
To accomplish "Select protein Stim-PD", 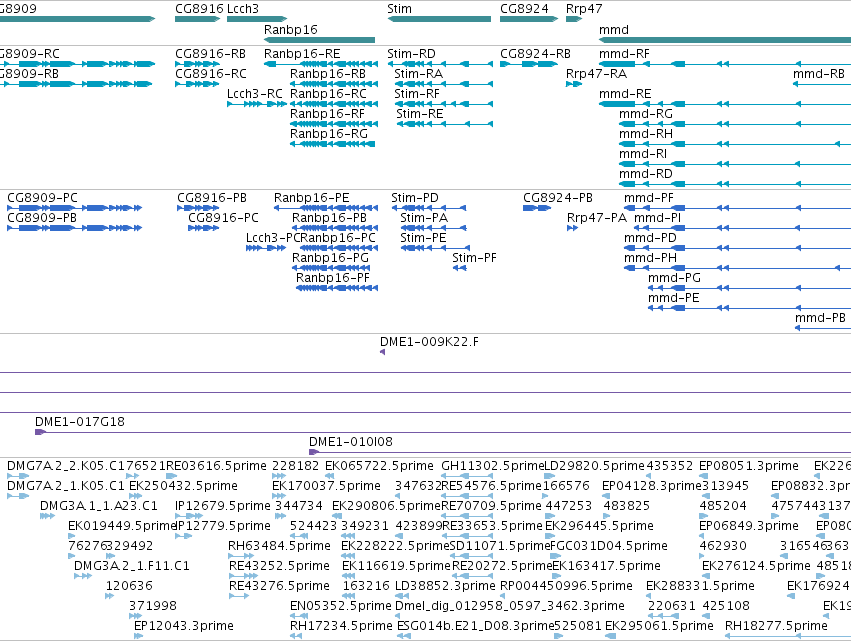I will tap(429, 208).
